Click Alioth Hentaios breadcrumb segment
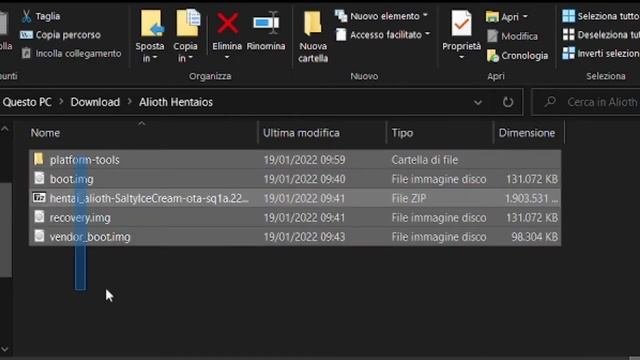This screenshot has width=640, height=360. click(x=176, y=102)
